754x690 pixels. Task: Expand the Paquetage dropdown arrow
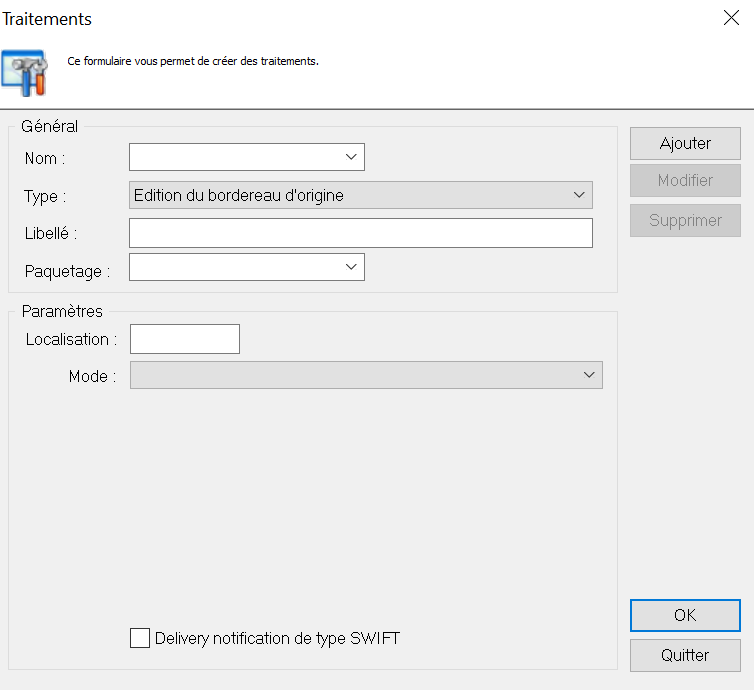[x=351, y=267]
